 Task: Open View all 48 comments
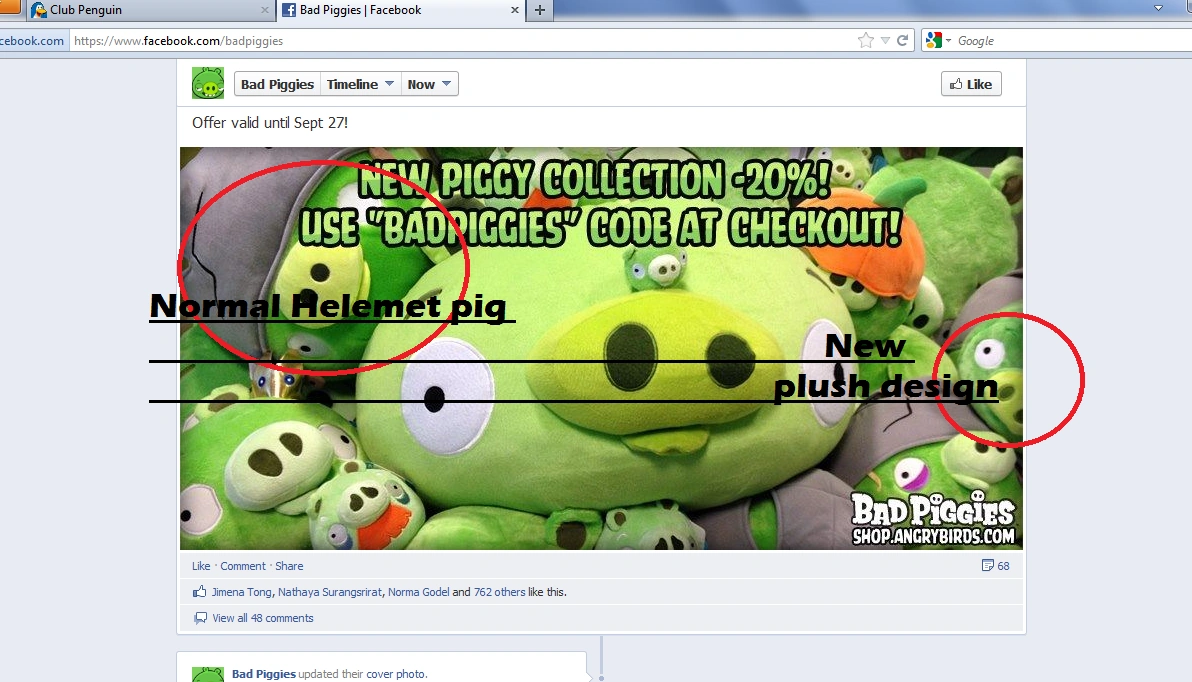click(262, 618)
